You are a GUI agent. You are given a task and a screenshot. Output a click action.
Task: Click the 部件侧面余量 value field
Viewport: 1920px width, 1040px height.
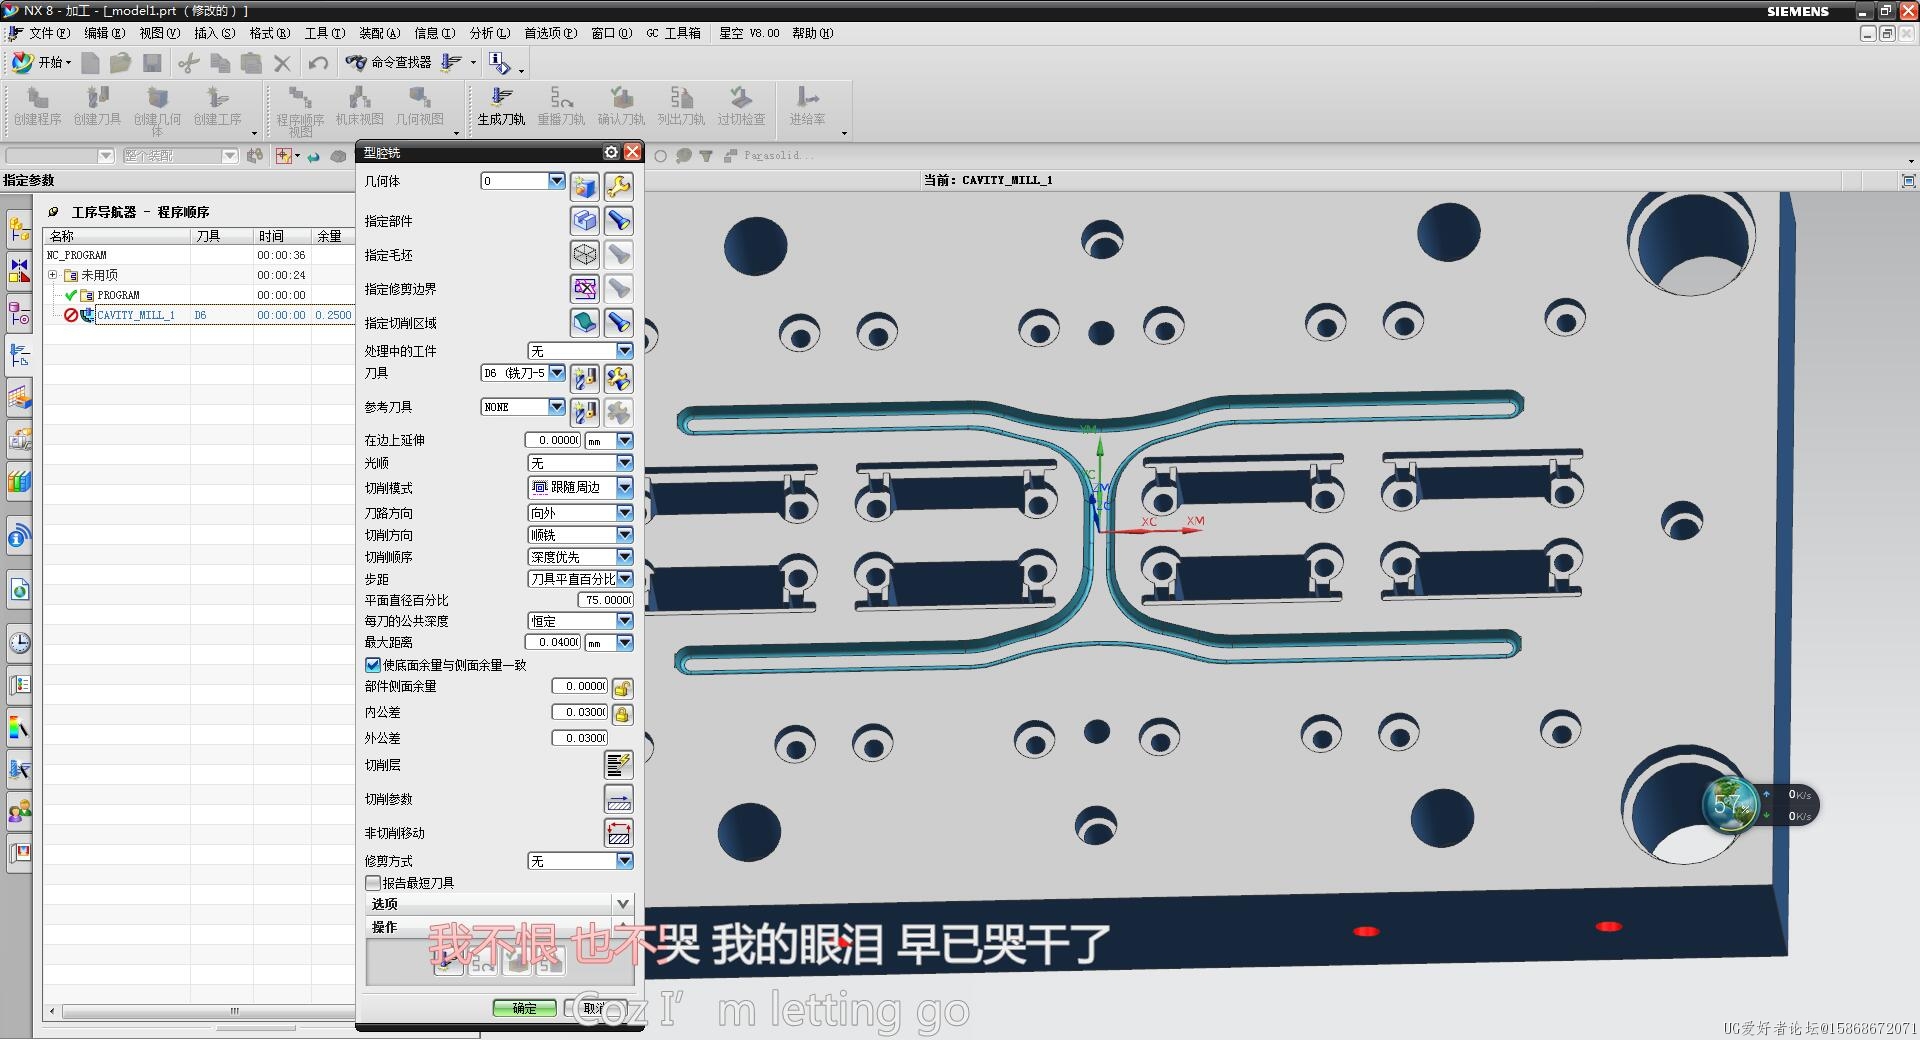580,686
